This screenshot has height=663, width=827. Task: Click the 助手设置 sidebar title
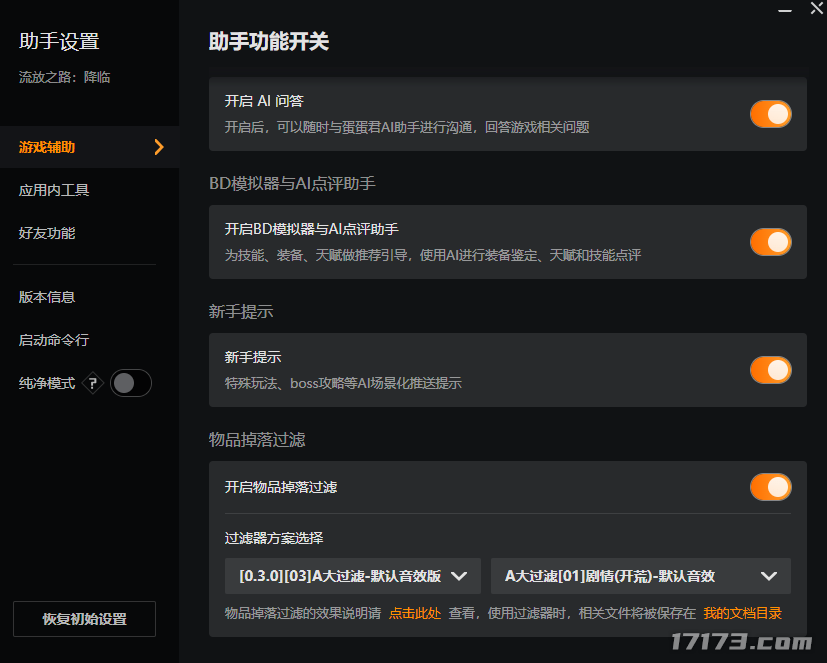coord(59,42)
